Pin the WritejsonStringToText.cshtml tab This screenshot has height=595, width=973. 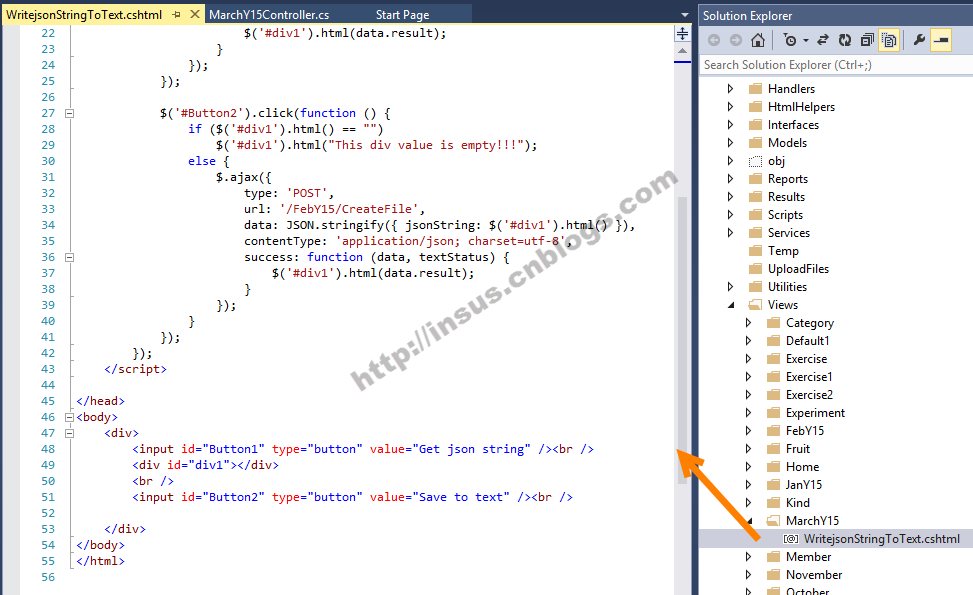point(177,14)
